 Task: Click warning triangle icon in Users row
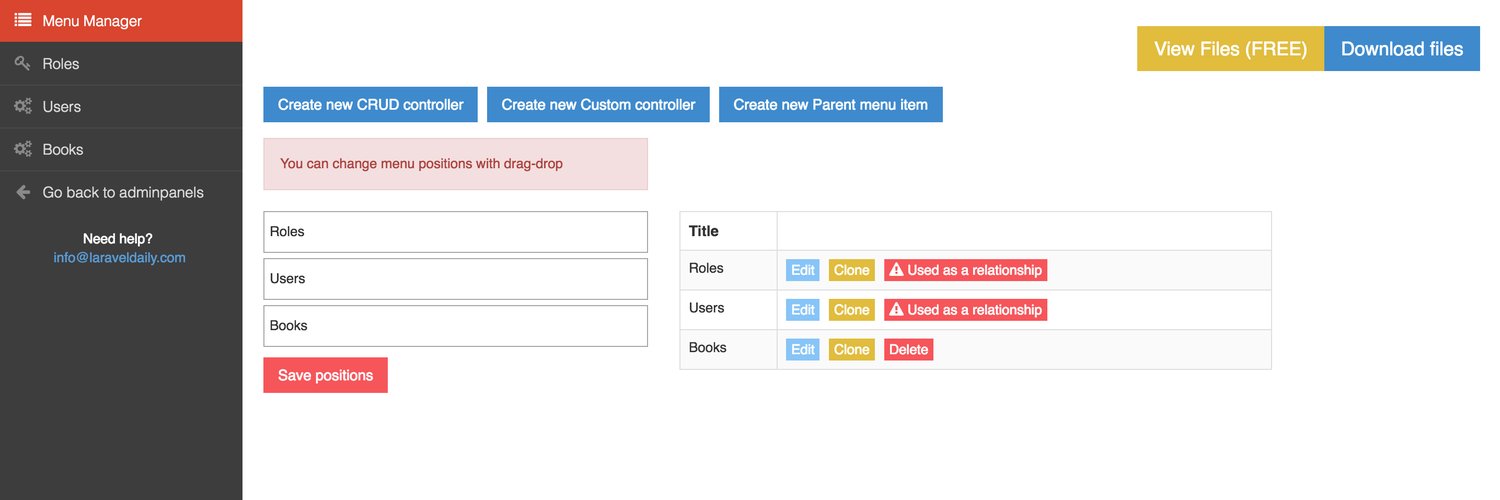(896, 310)
